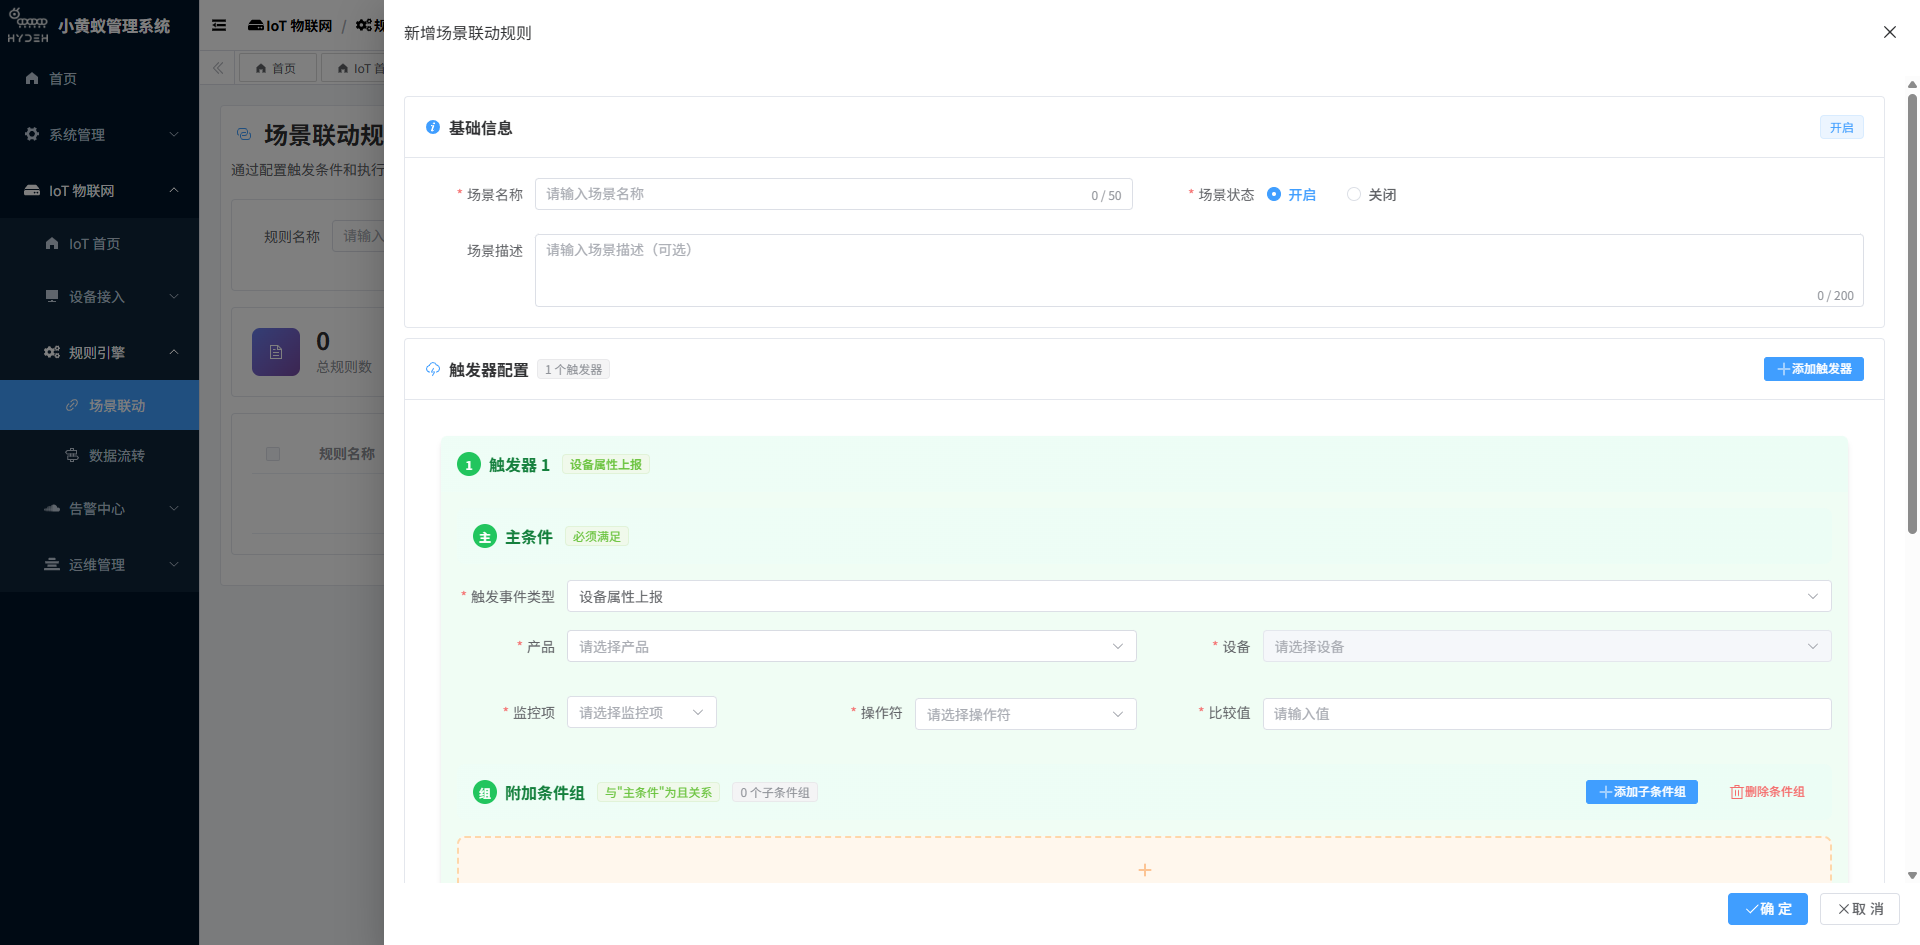
Task: Confirm with the 确定 button
Action: 1767,909
